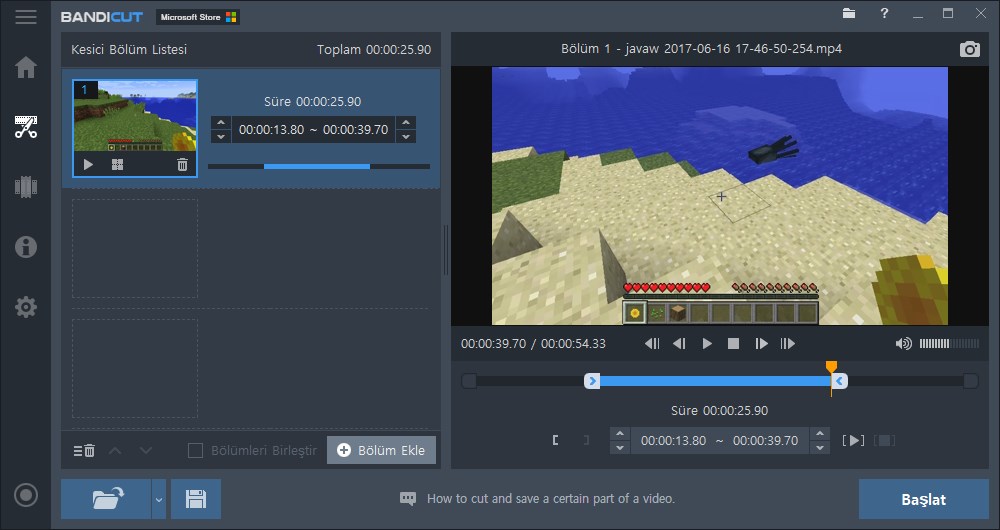The width and height of the screenshot is (1000, 530).
Task: Mute audio with speaker icon
Action: click(x=903, y=344)
